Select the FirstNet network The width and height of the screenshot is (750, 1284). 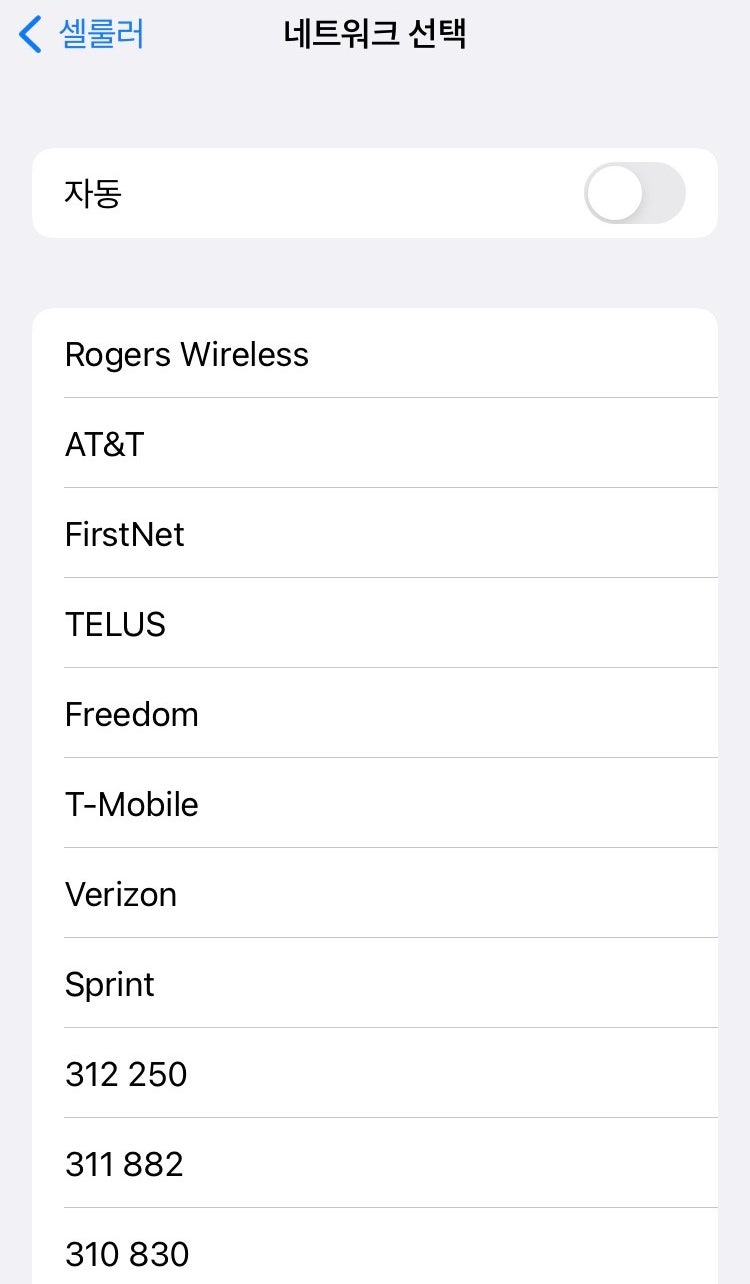125,534
